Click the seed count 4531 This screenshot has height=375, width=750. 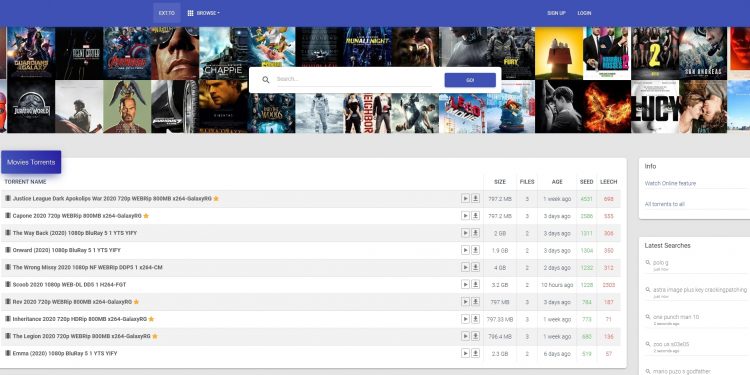coord(586,199)
